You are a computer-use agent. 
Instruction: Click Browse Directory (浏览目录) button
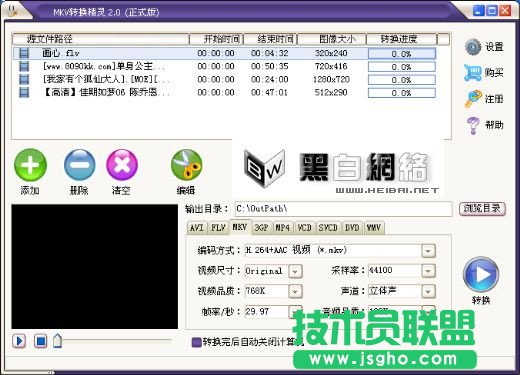pos(482,209)
